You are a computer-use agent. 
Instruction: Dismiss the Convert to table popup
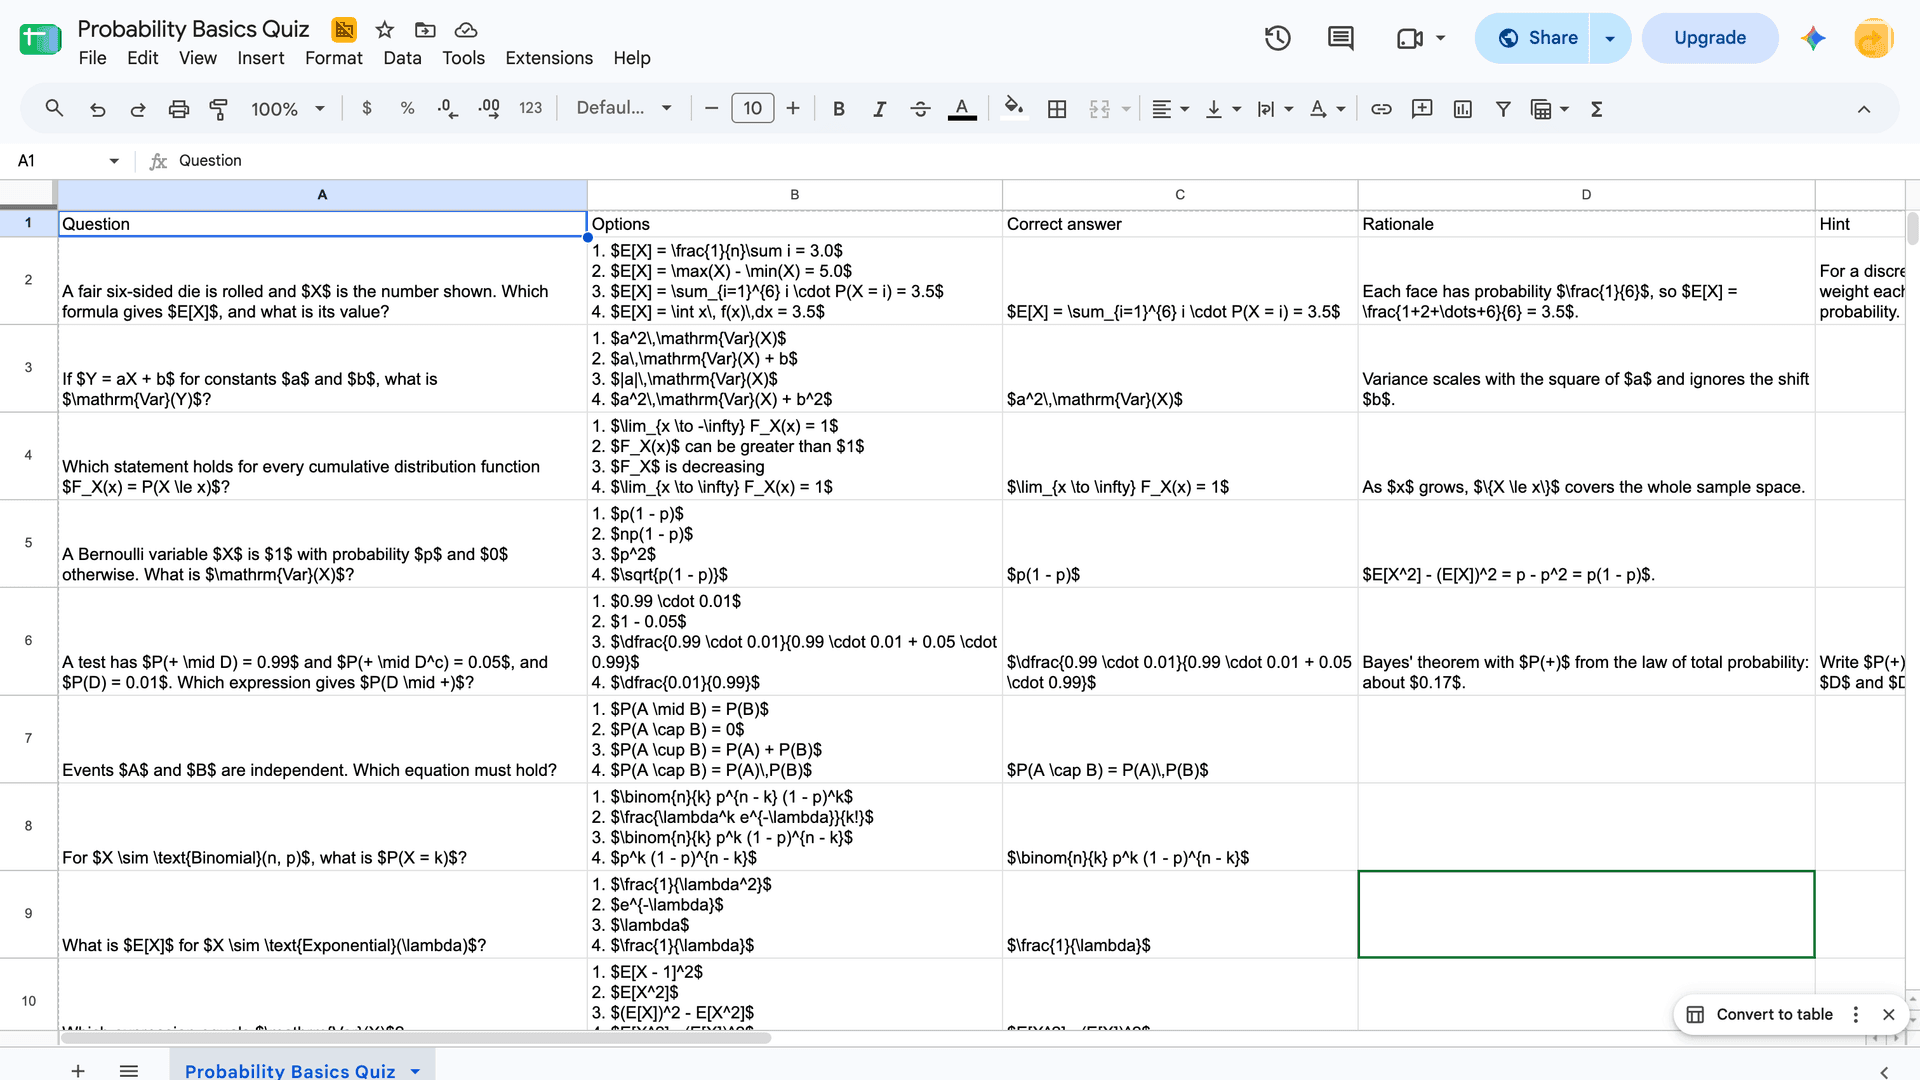(1889, 1015)
